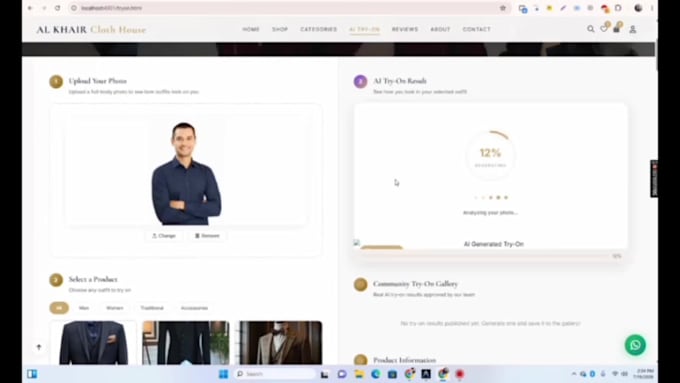Screen dimensions: 680x383
Task: Click the AI Try-On Result heading
Action: pyautogui.click(x=400, y=81)
